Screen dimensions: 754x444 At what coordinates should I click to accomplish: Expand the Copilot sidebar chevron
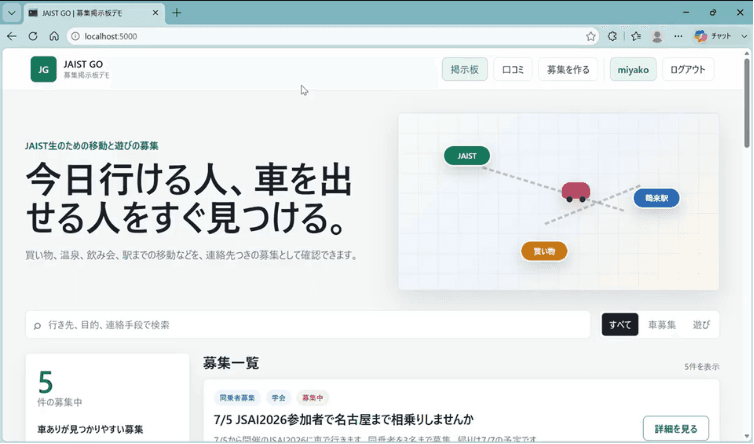(x=744, y=36)
